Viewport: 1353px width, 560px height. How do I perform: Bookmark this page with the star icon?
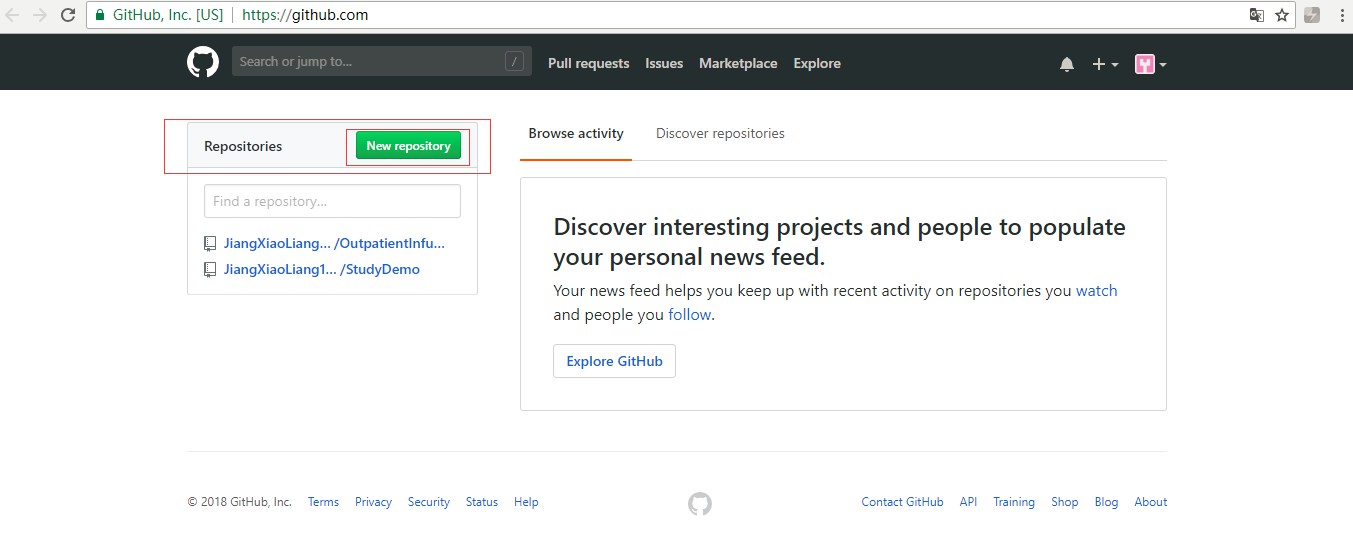click(1281, 15)
